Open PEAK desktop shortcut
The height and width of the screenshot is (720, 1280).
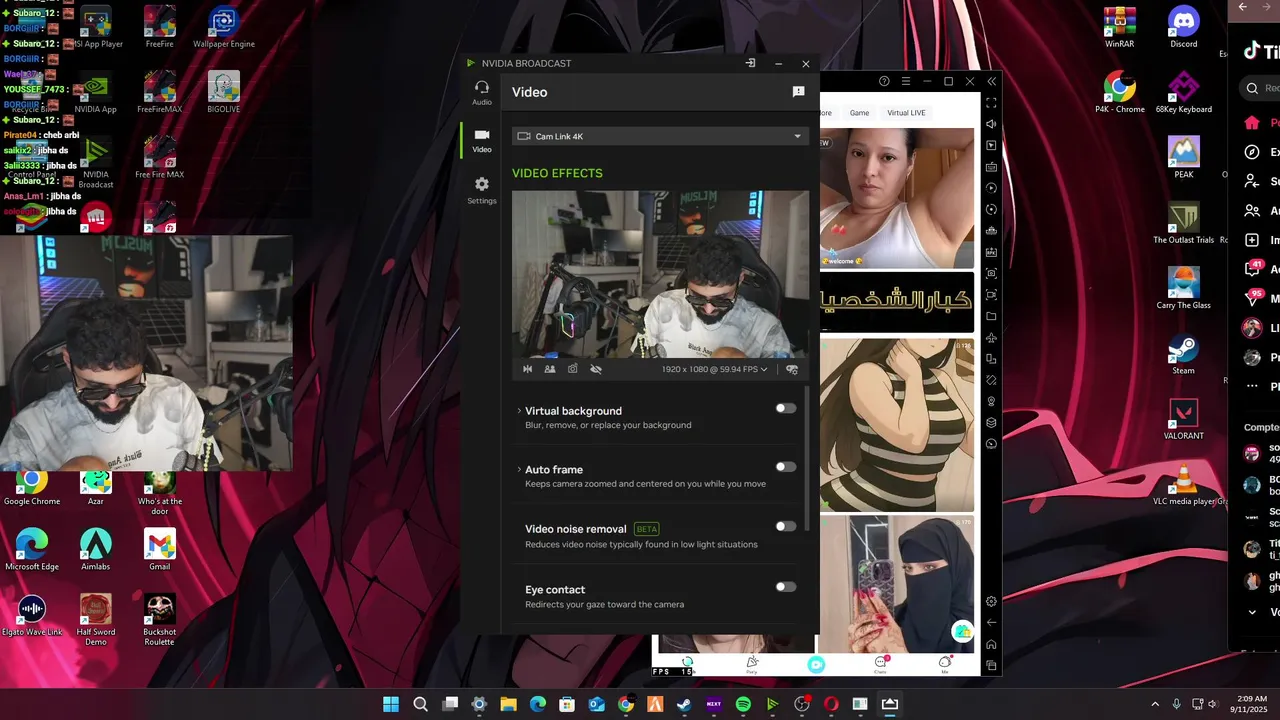pos(1183,158)
